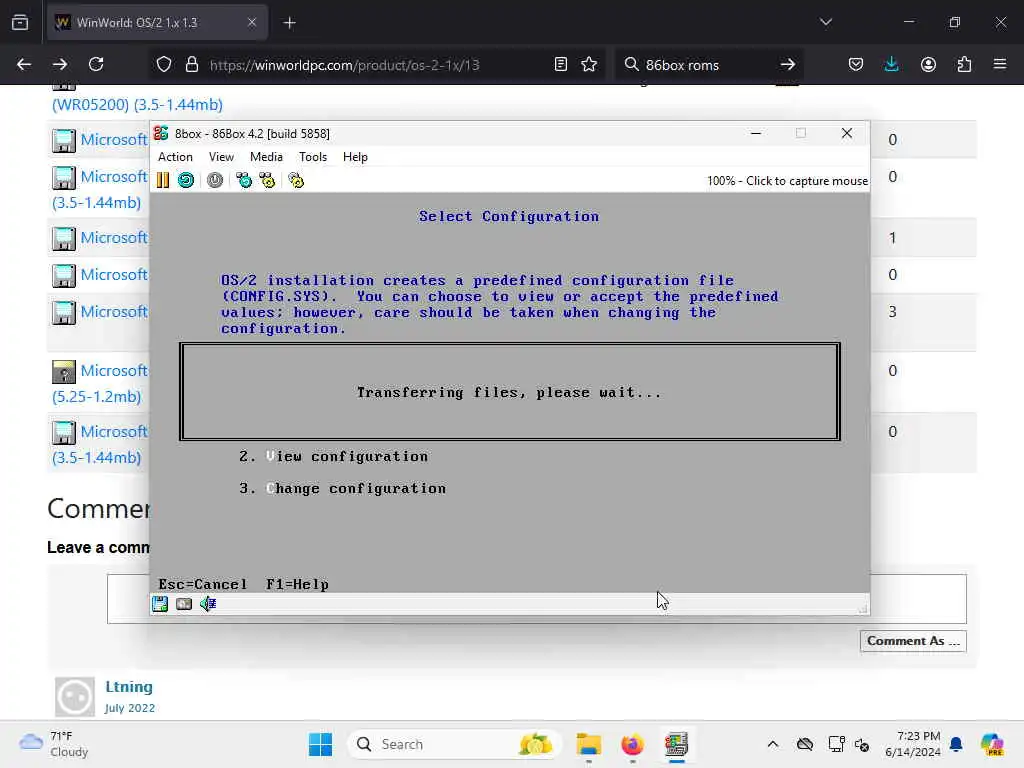Open File Explorer from taskbar
Screen dimensions: 1024x768
(x=588, y=744)
